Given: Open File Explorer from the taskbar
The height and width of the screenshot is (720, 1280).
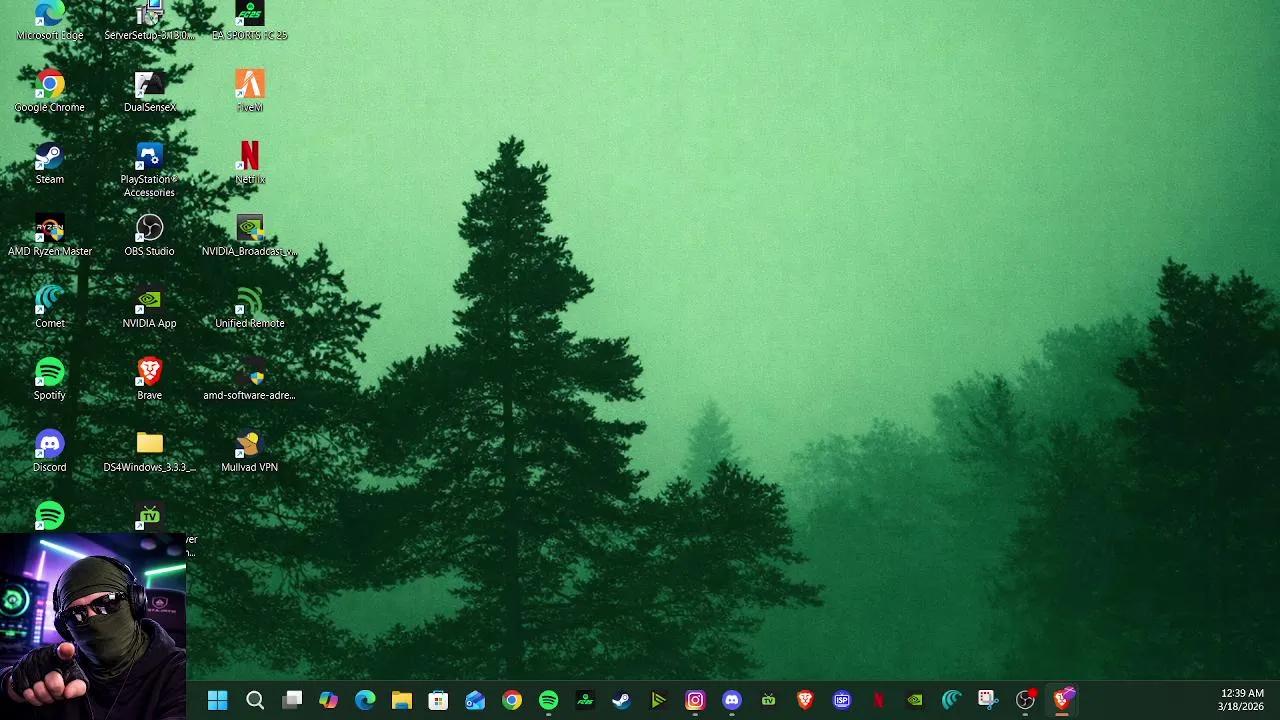Looking at the screenshot, I should point(402,700).
